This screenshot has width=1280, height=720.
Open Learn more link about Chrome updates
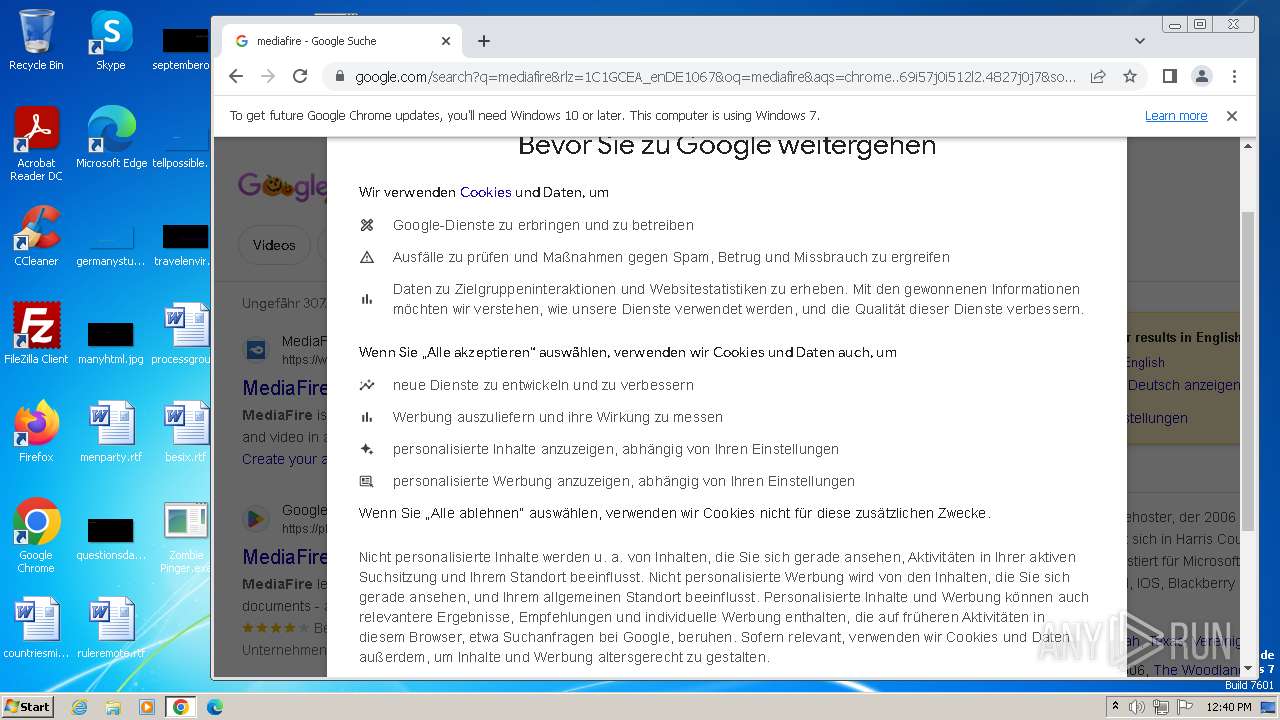click(1176, 116)
